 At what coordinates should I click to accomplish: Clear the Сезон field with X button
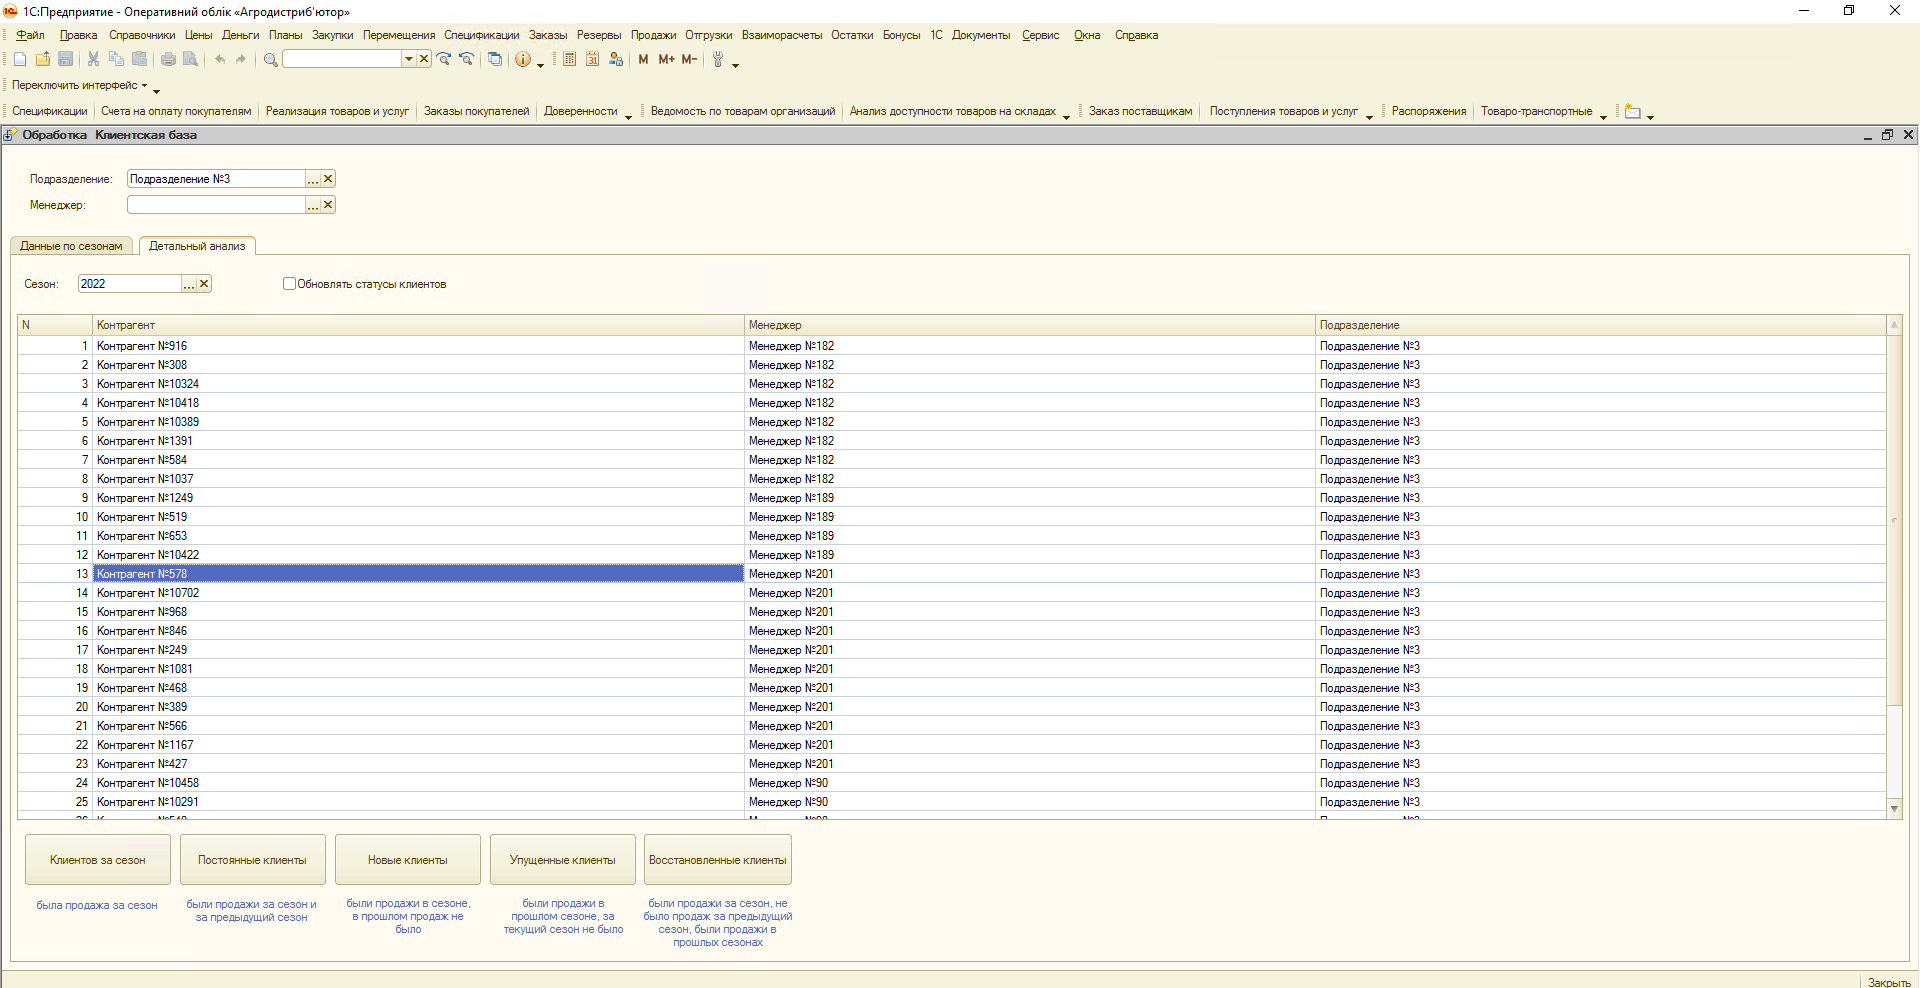[x=204, y=284]
